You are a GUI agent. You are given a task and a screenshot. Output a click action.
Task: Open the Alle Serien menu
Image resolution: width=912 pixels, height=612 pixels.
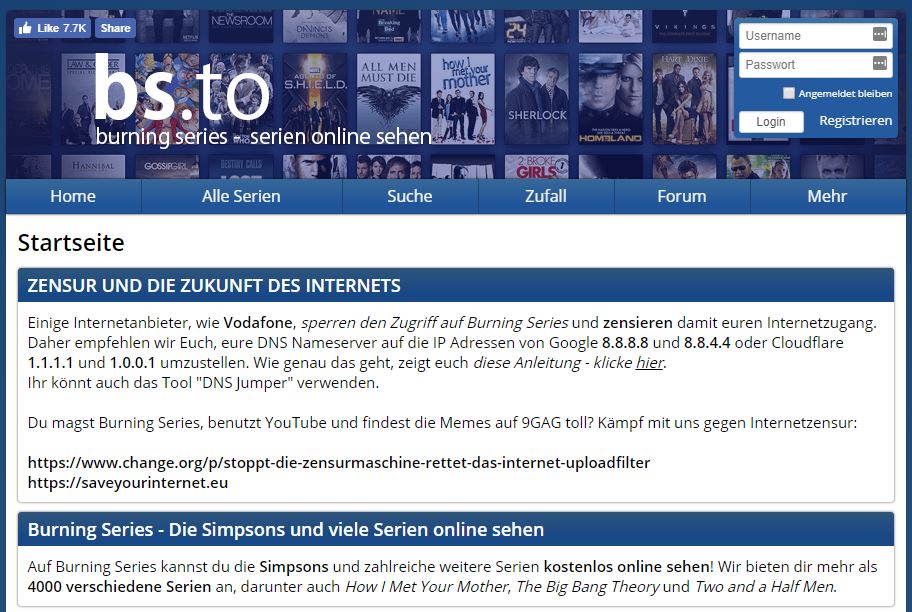[241, 196]
